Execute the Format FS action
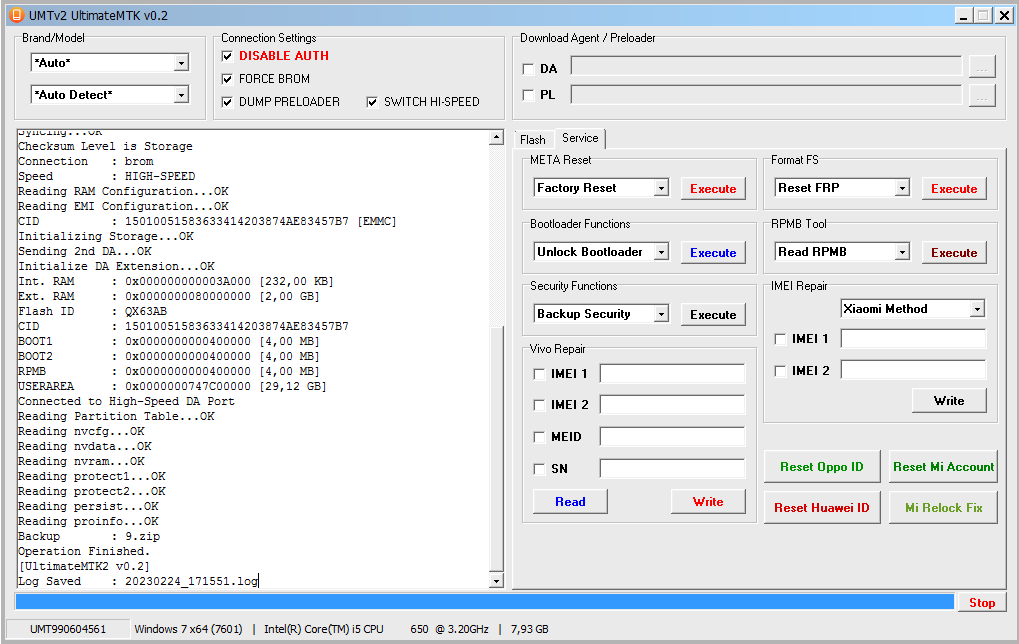 954,188
